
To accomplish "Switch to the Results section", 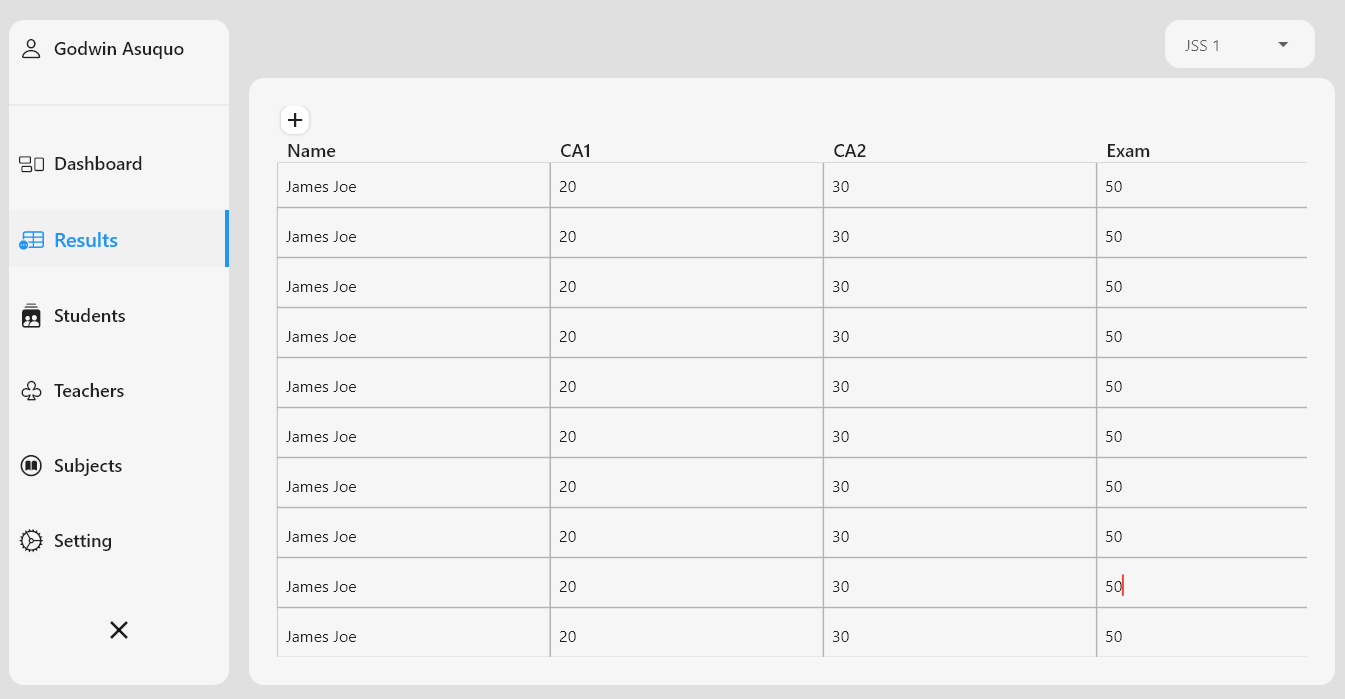I will (85, 239).
